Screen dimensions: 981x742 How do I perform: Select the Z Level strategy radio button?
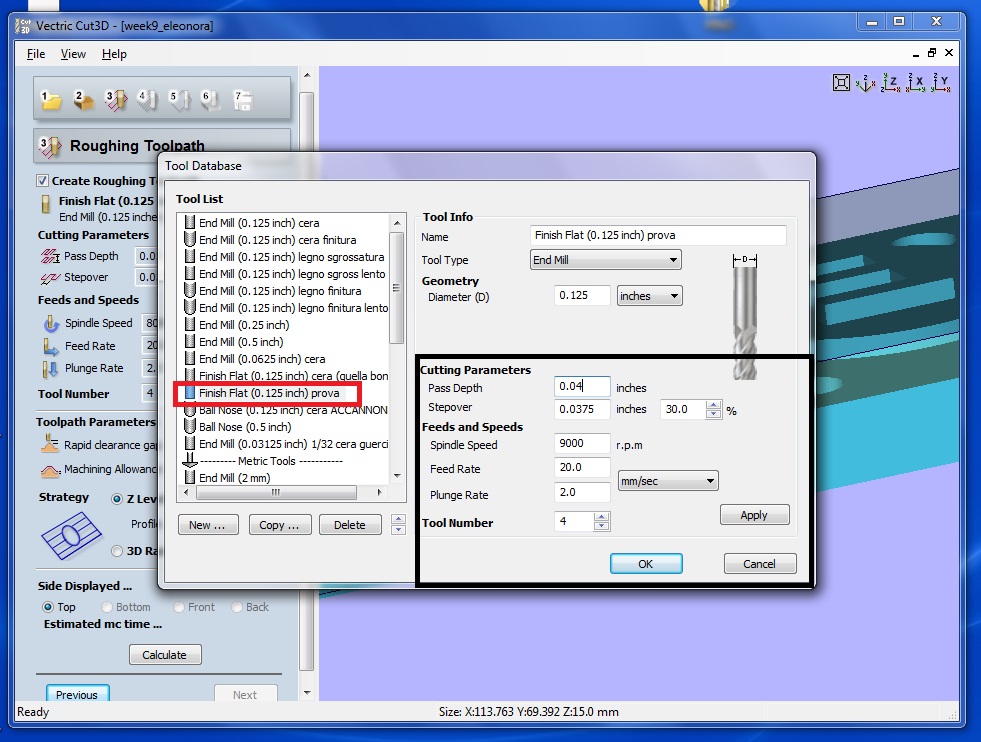click(x=116, y=499)
